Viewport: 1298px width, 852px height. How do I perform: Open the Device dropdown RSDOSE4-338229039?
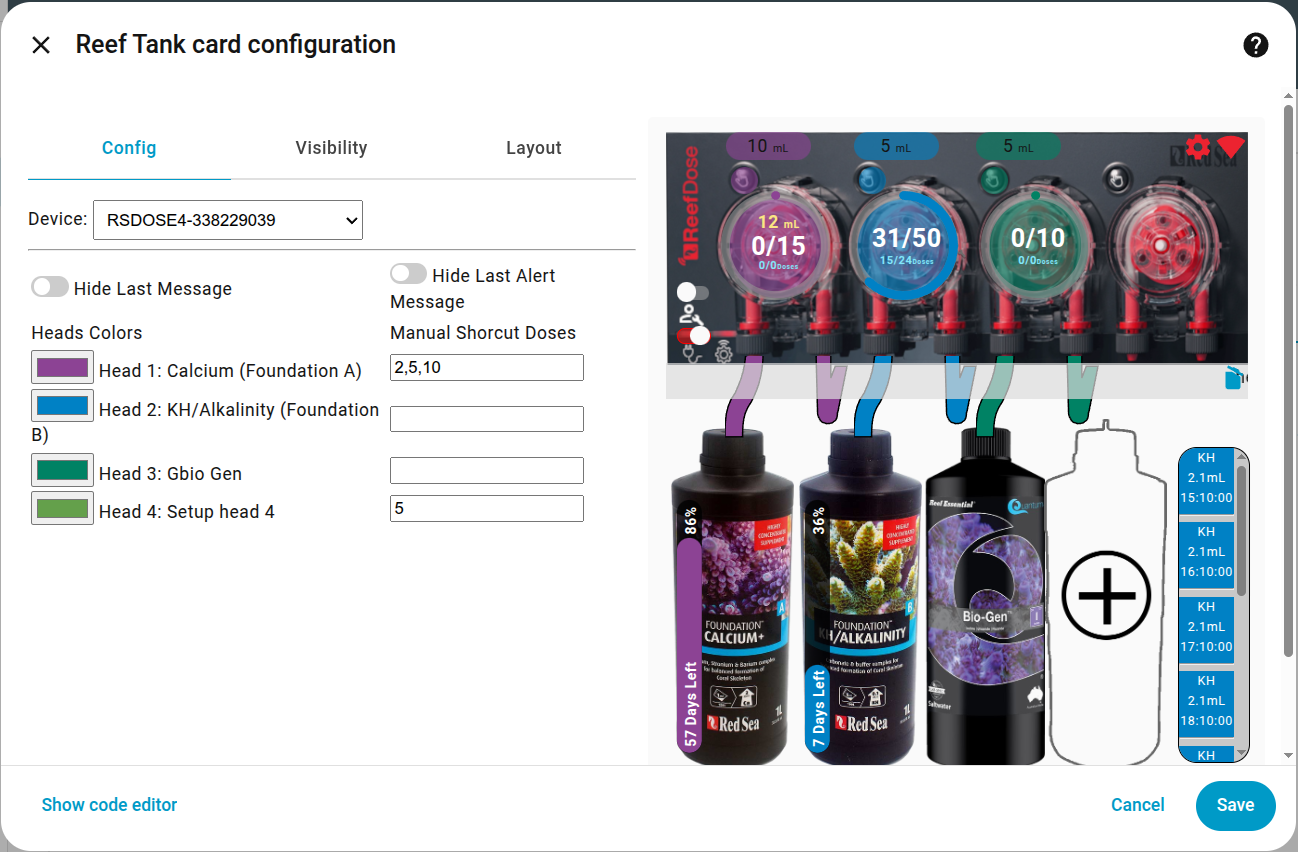228,220
